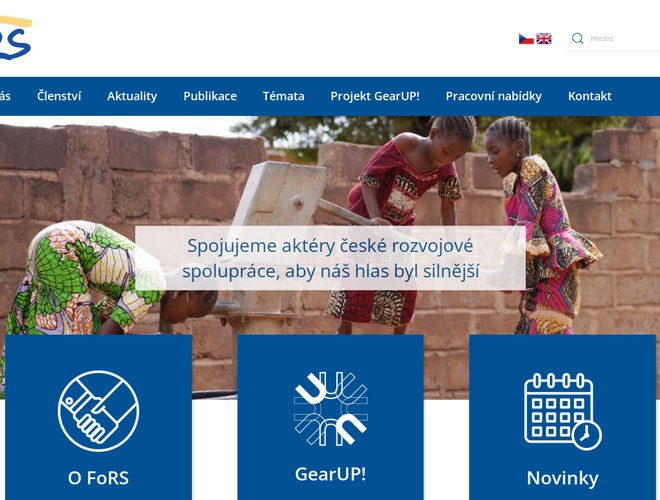660x500 pixels.
Task: Open the Aktuality menu item
Action: pyautogui.click(x=132, y=96)
